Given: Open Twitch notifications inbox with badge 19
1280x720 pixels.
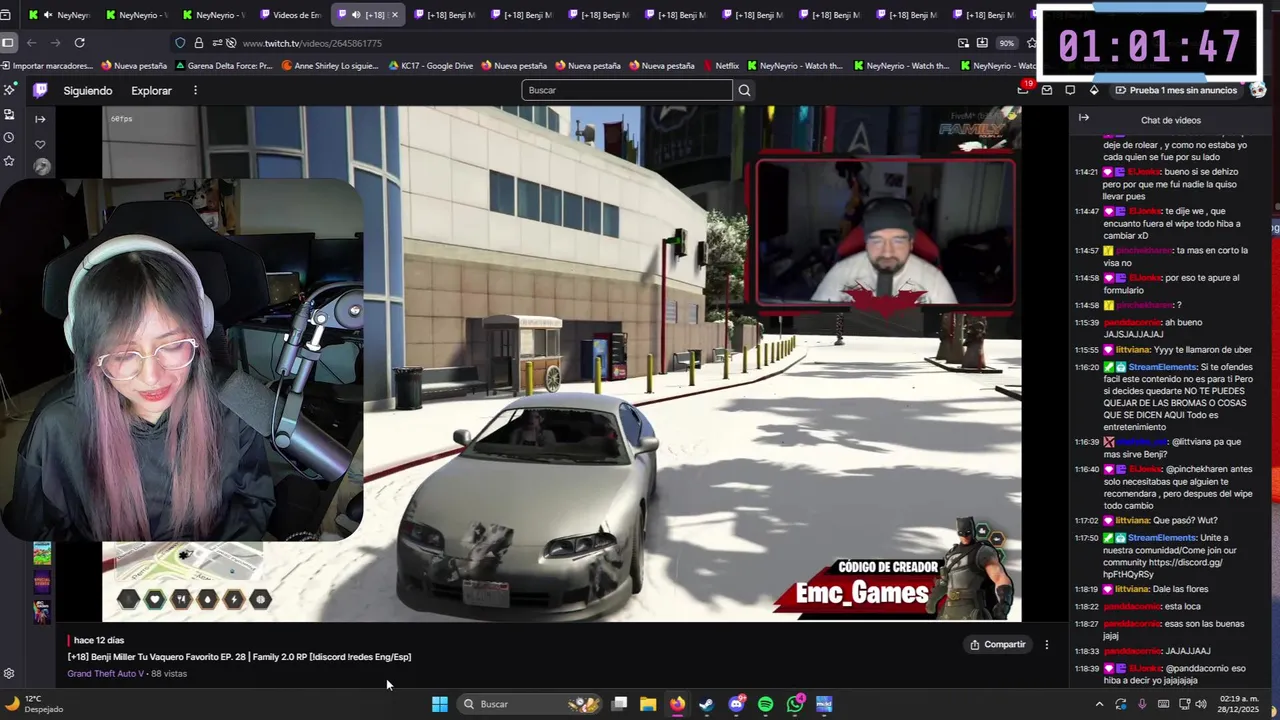Looking at the screenshot, I should click(1023, 90).
